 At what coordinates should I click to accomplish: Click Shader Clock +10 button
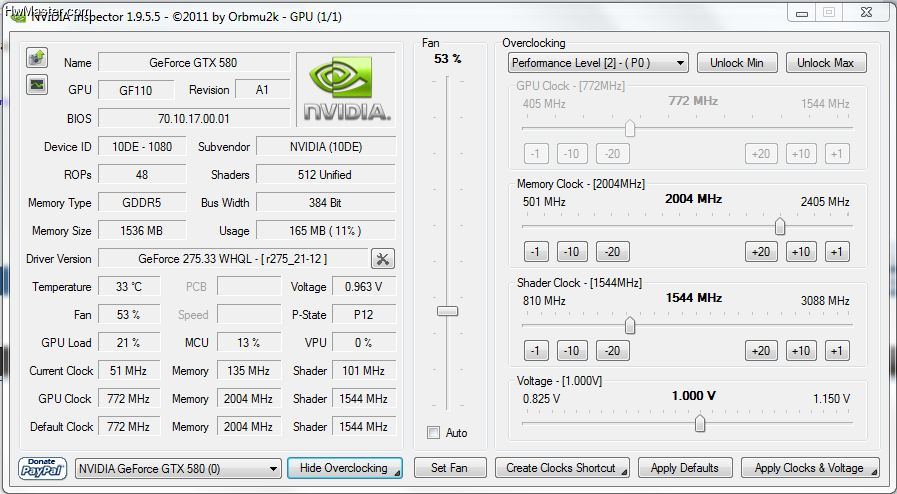click(x=801, y=350)
